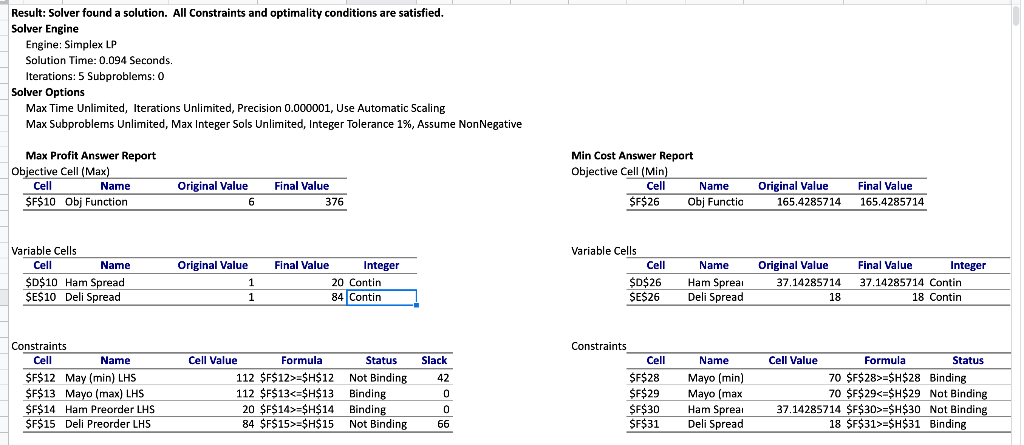The image size is (1024, 445).
Task: Select the Ham Spread final value 20
Action: (337, 283)
